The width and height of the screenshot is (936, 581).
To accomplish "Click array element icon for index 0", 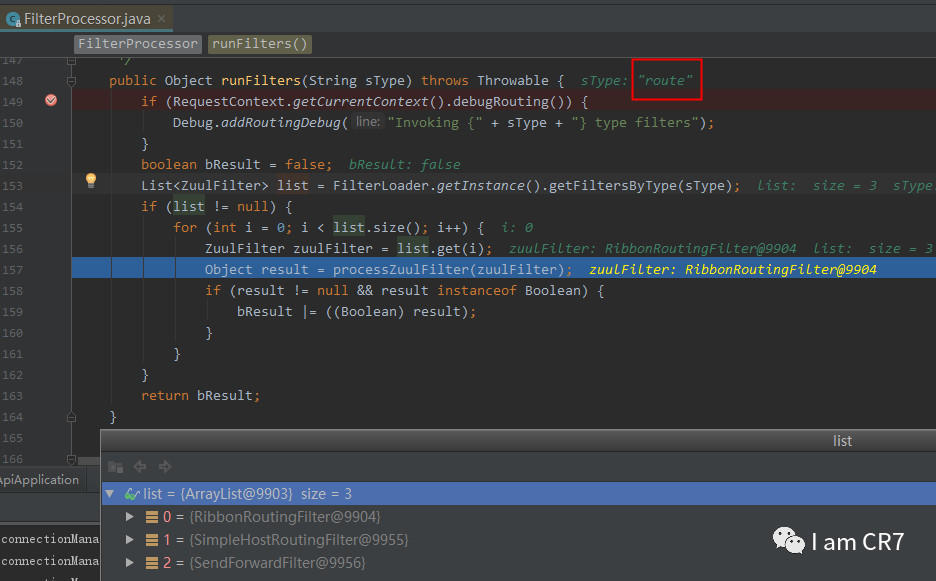I will coord(152,517).
